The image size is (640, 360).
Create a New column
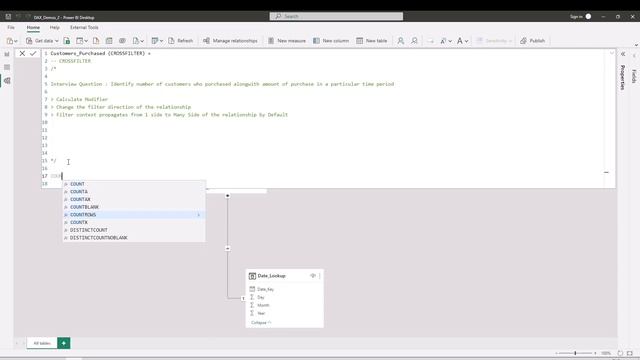331,41
